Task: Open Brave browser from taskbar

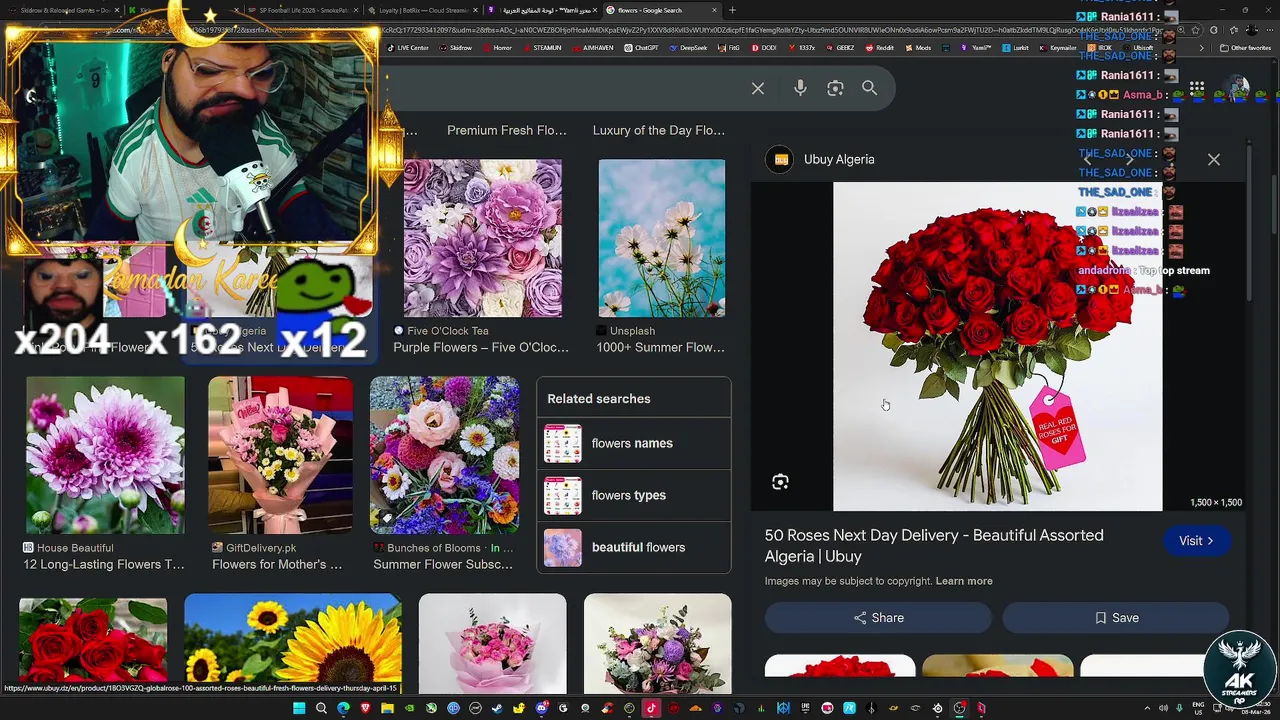Action: tap(365, 708)
